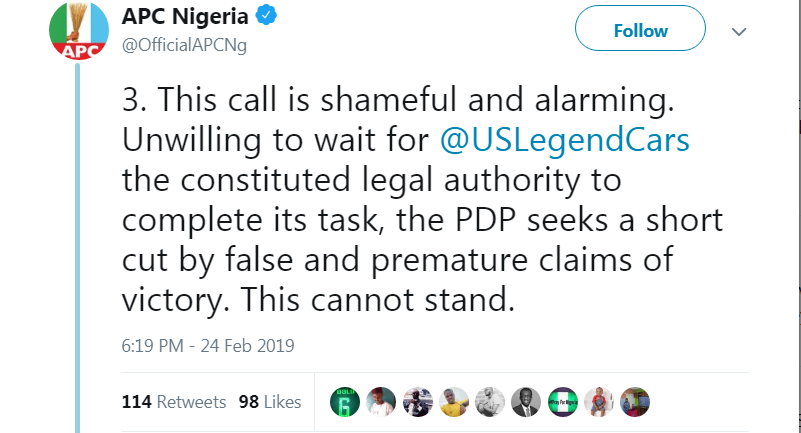Follow the APC Nigeria account
The height and width of the screenshot is (433, 801).
click(640, 31)
